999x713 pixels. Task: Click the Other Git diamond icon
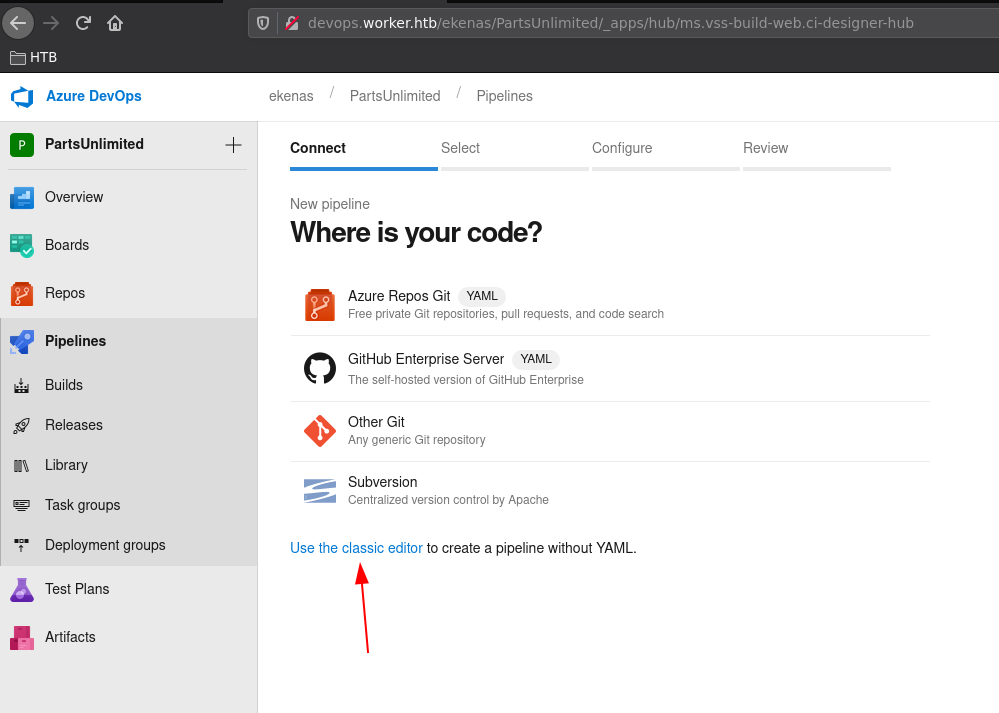(x=320, y=431)
